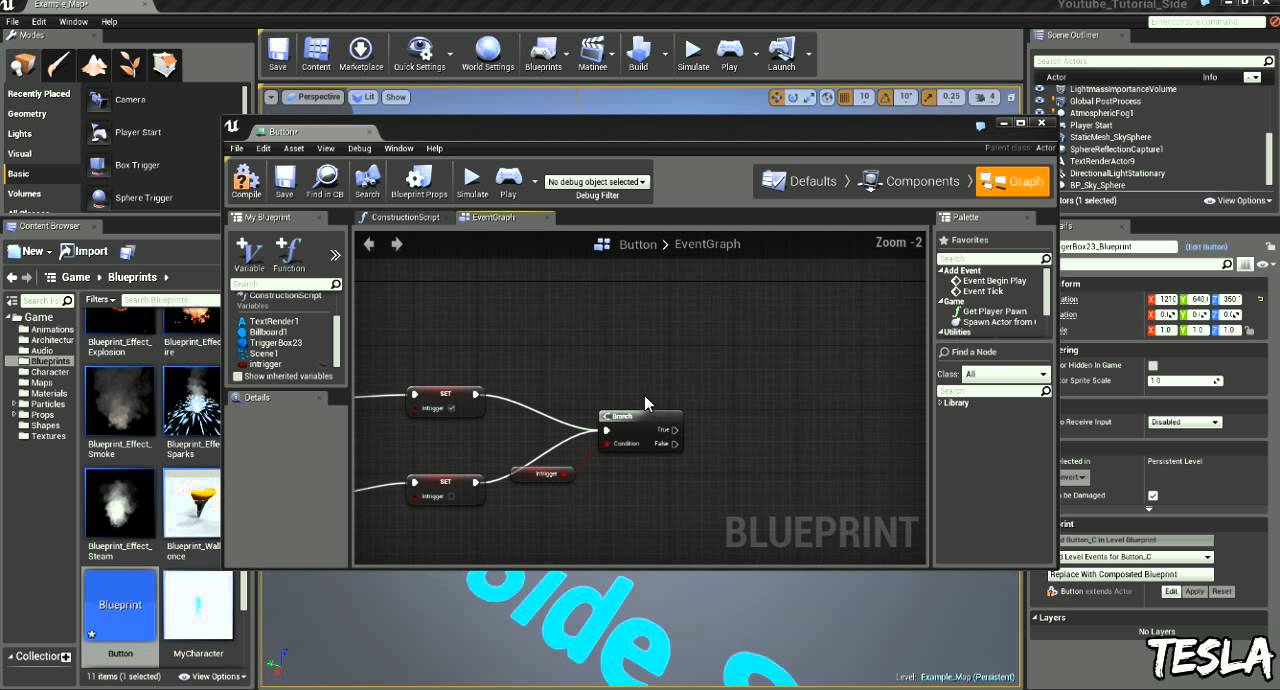1280x690 pixels.
Task: Open Content Browser View Options
Action: [x=213, y=677]
